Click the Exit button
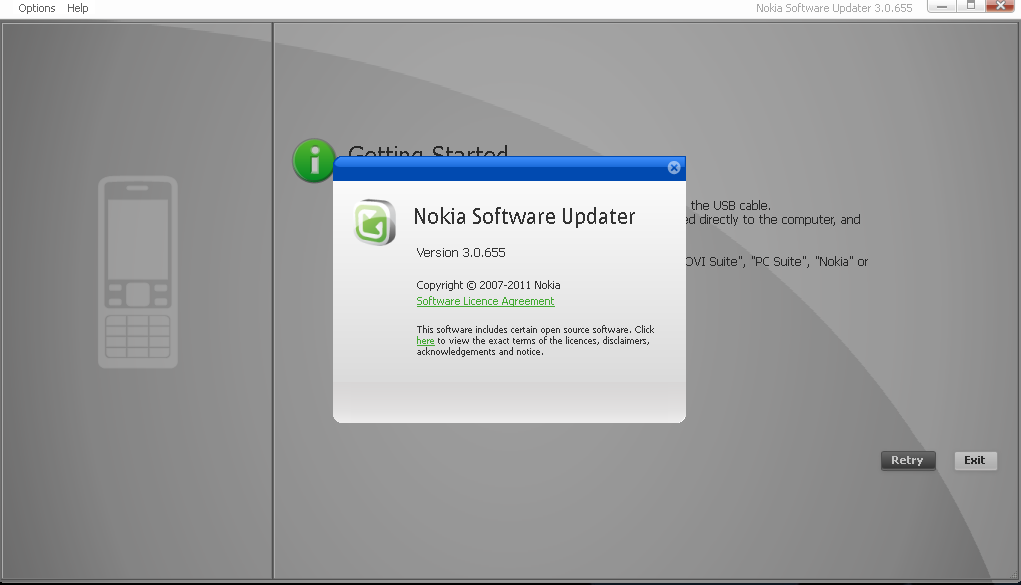The image size is (1021, 585). click(975, 460)
